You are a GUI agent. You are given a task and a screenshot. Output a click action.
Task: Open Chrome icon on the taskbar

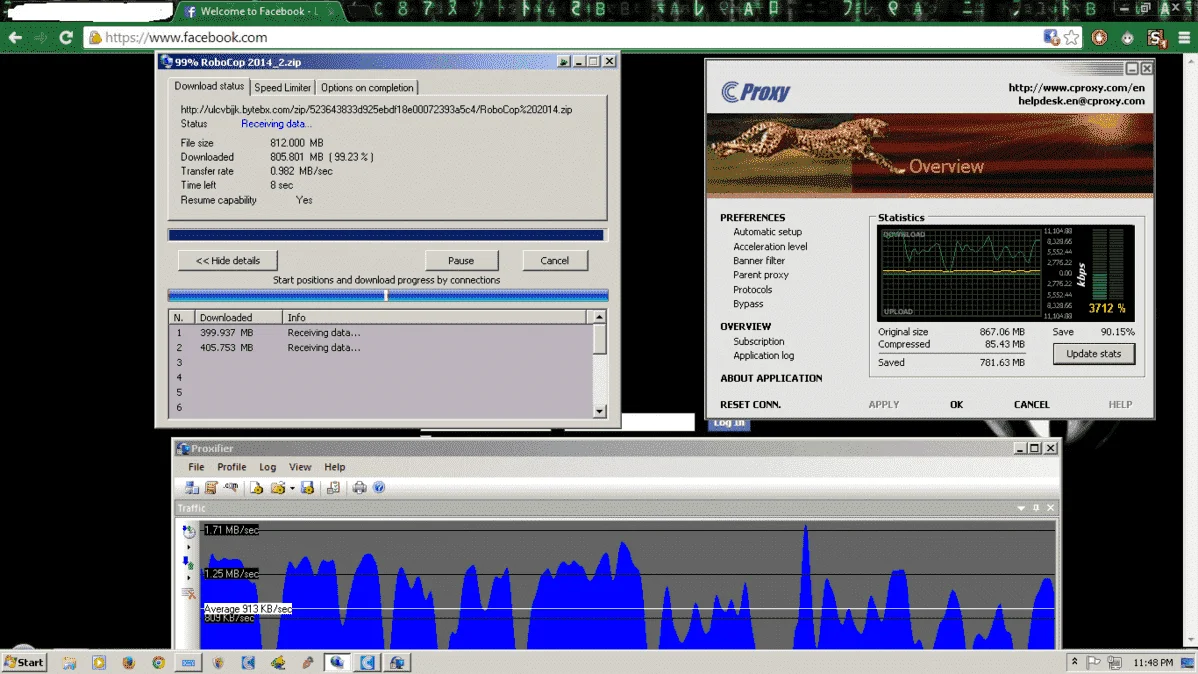tap(158, 663)
